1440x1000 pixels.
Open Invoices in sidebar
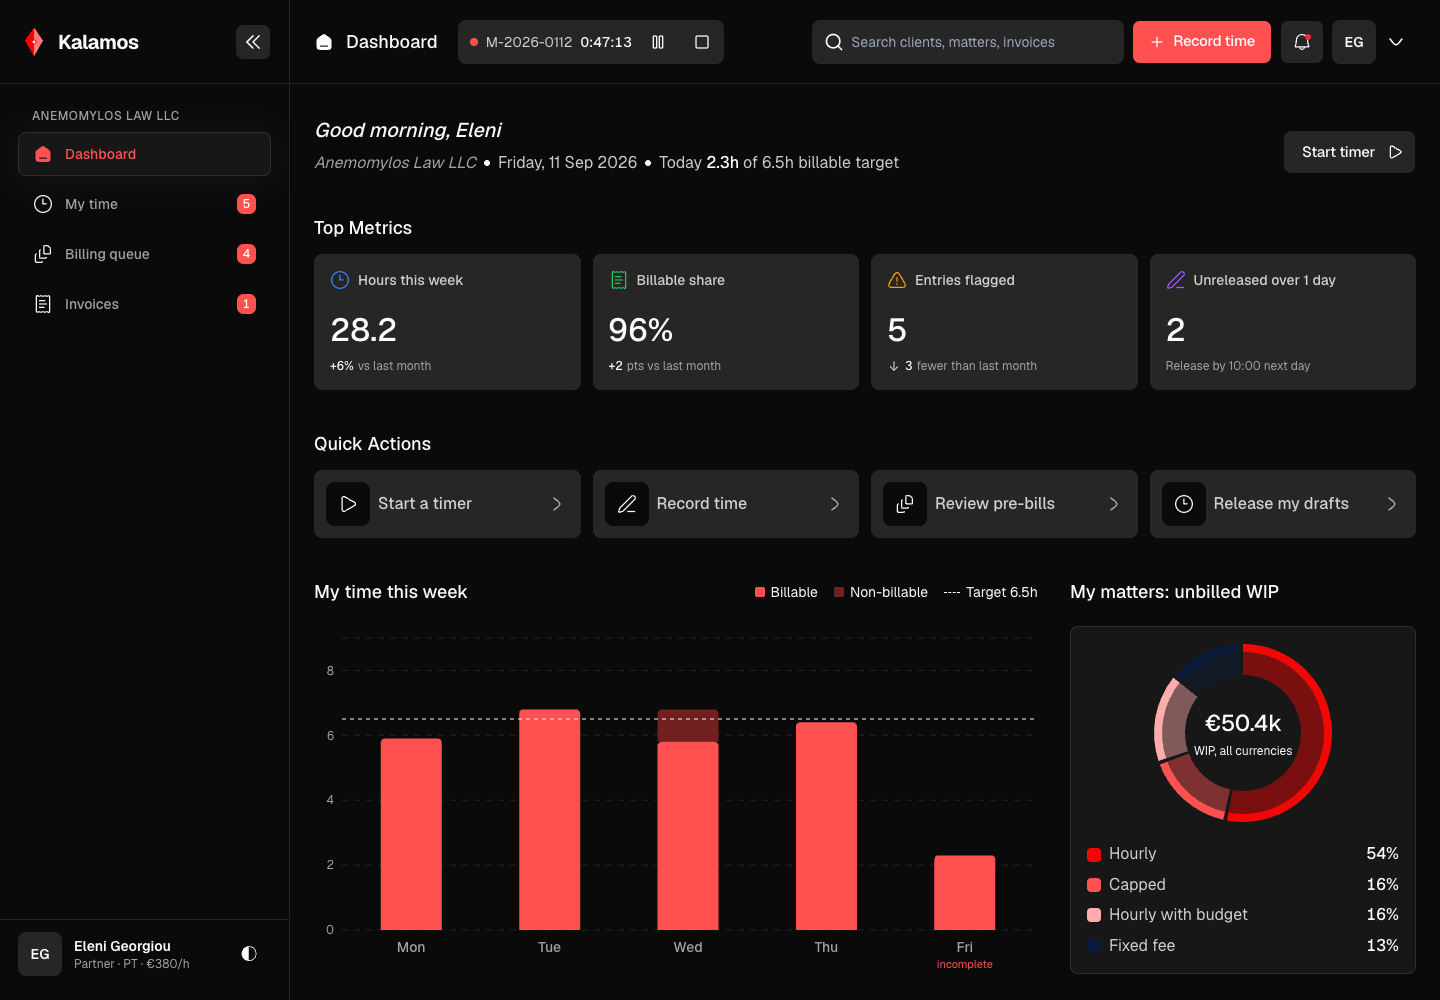[x=145, y=304]
